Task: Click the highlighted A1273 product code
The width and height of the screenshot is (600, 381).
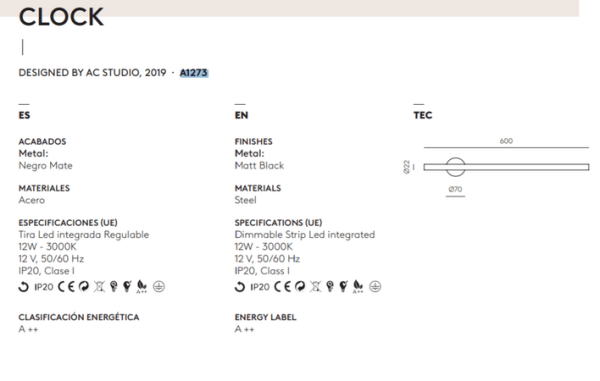Action: pyautogui.click(x=194, y=73)
